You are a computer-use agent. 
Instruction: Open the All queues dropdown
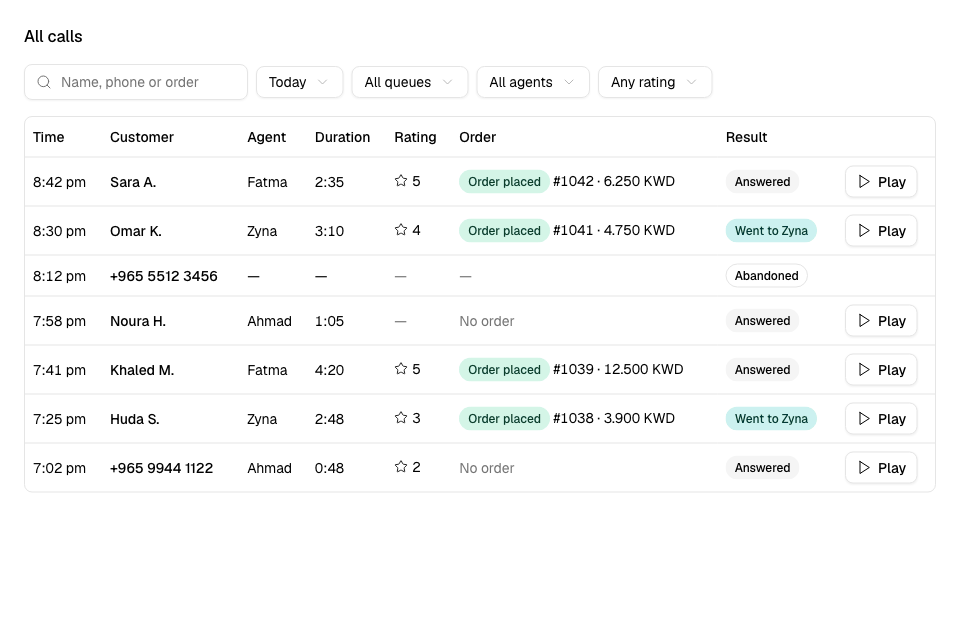(x=410, y=82)
